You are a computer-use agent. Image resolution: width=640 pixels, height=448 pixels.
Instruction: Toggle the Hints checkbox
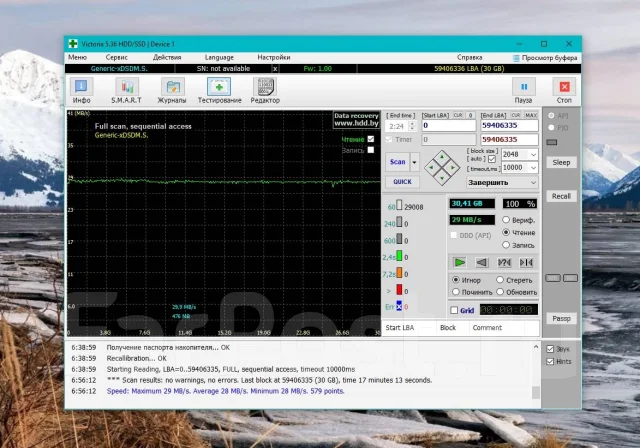pyautogui.click(x=550, y=362)
